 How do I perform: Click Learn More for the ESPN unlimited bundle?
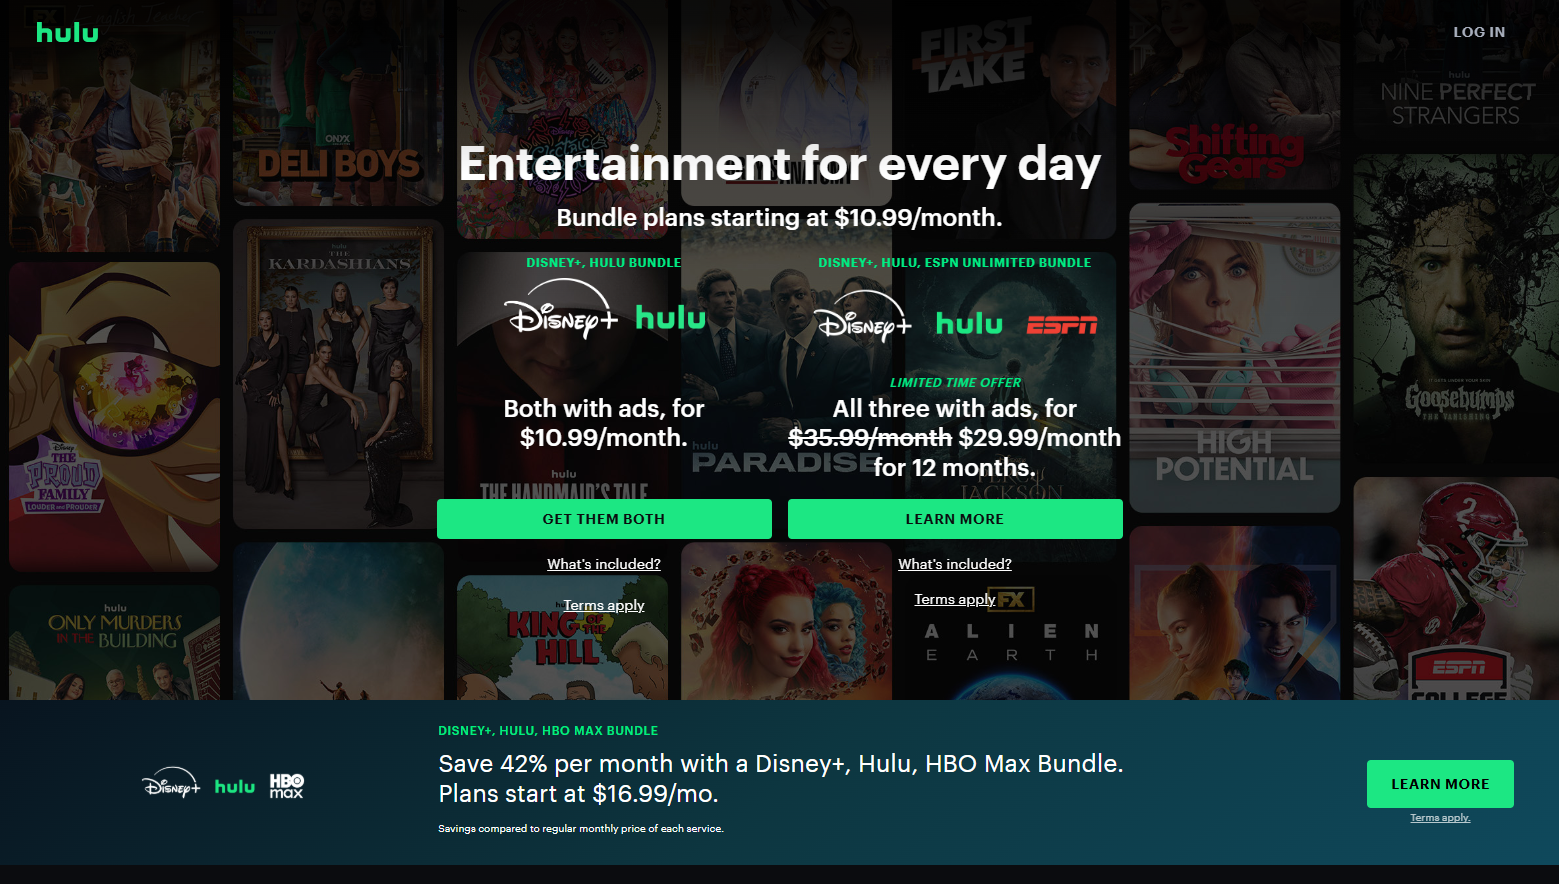955,519
